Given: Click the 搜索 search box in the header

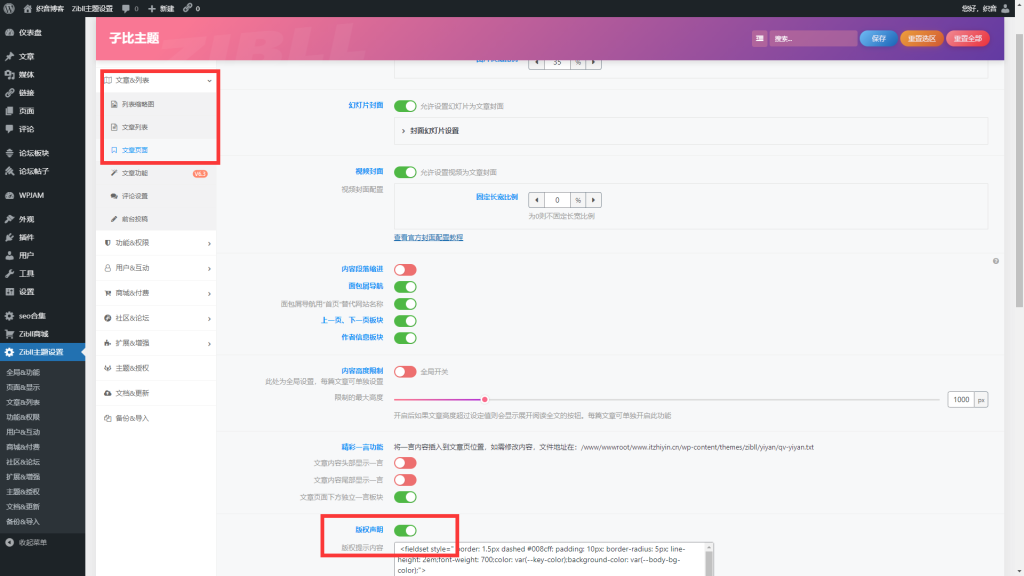Looking at the screenshot, I should [x=813, y=39].
